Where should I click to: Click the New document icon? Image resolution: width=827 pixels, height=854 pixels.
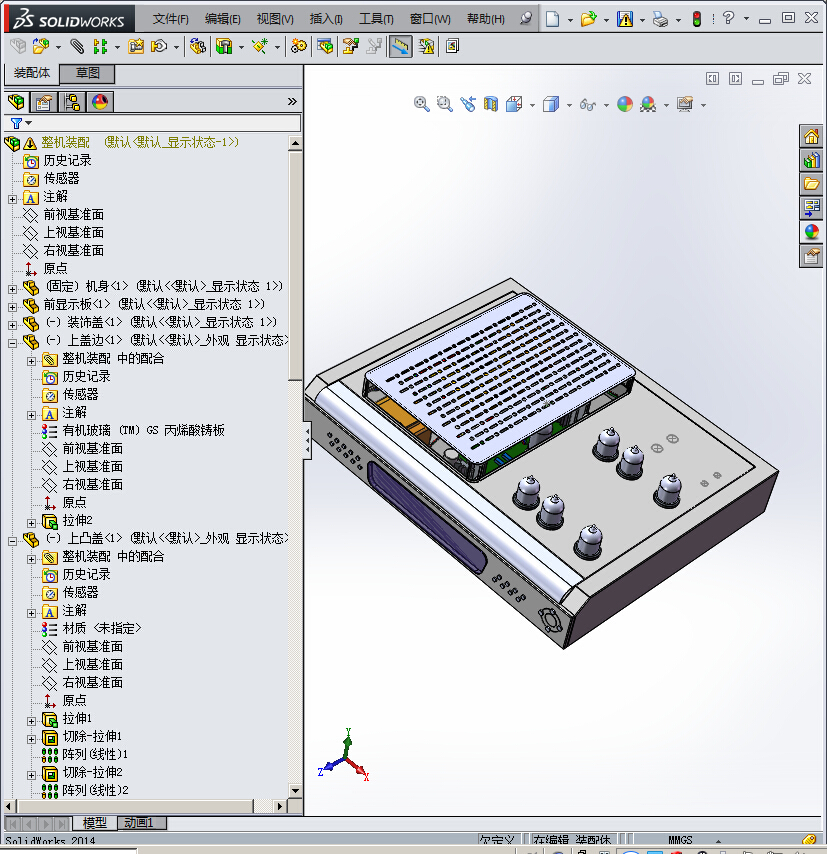[553, 19]
